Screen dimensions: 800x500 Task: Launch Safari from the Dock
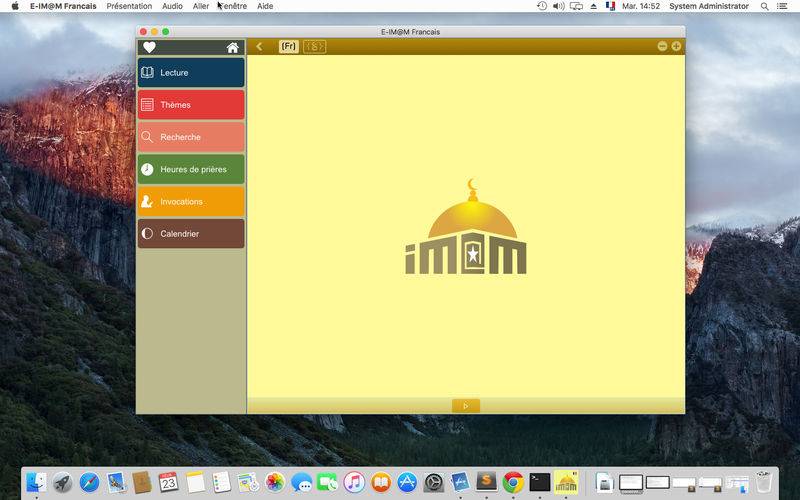[x=89, y=482]
